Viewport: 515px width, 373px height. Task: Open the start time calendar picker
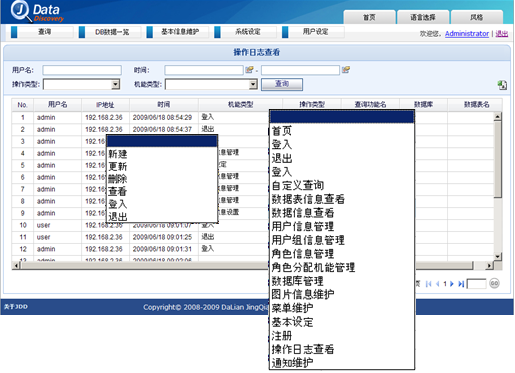249,70
